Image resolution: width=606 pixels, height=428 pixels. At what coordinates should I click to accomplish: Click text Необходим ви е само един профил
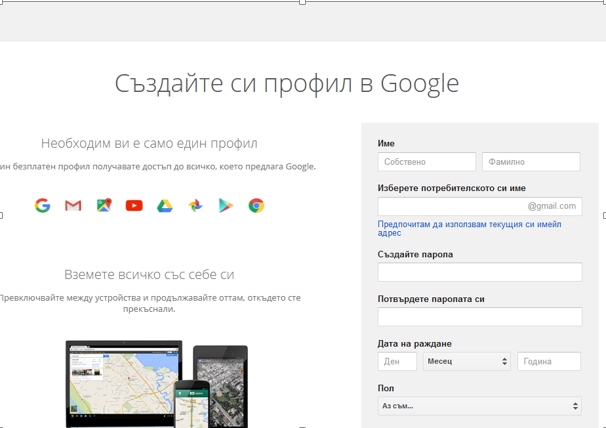[x=149, y=143]
